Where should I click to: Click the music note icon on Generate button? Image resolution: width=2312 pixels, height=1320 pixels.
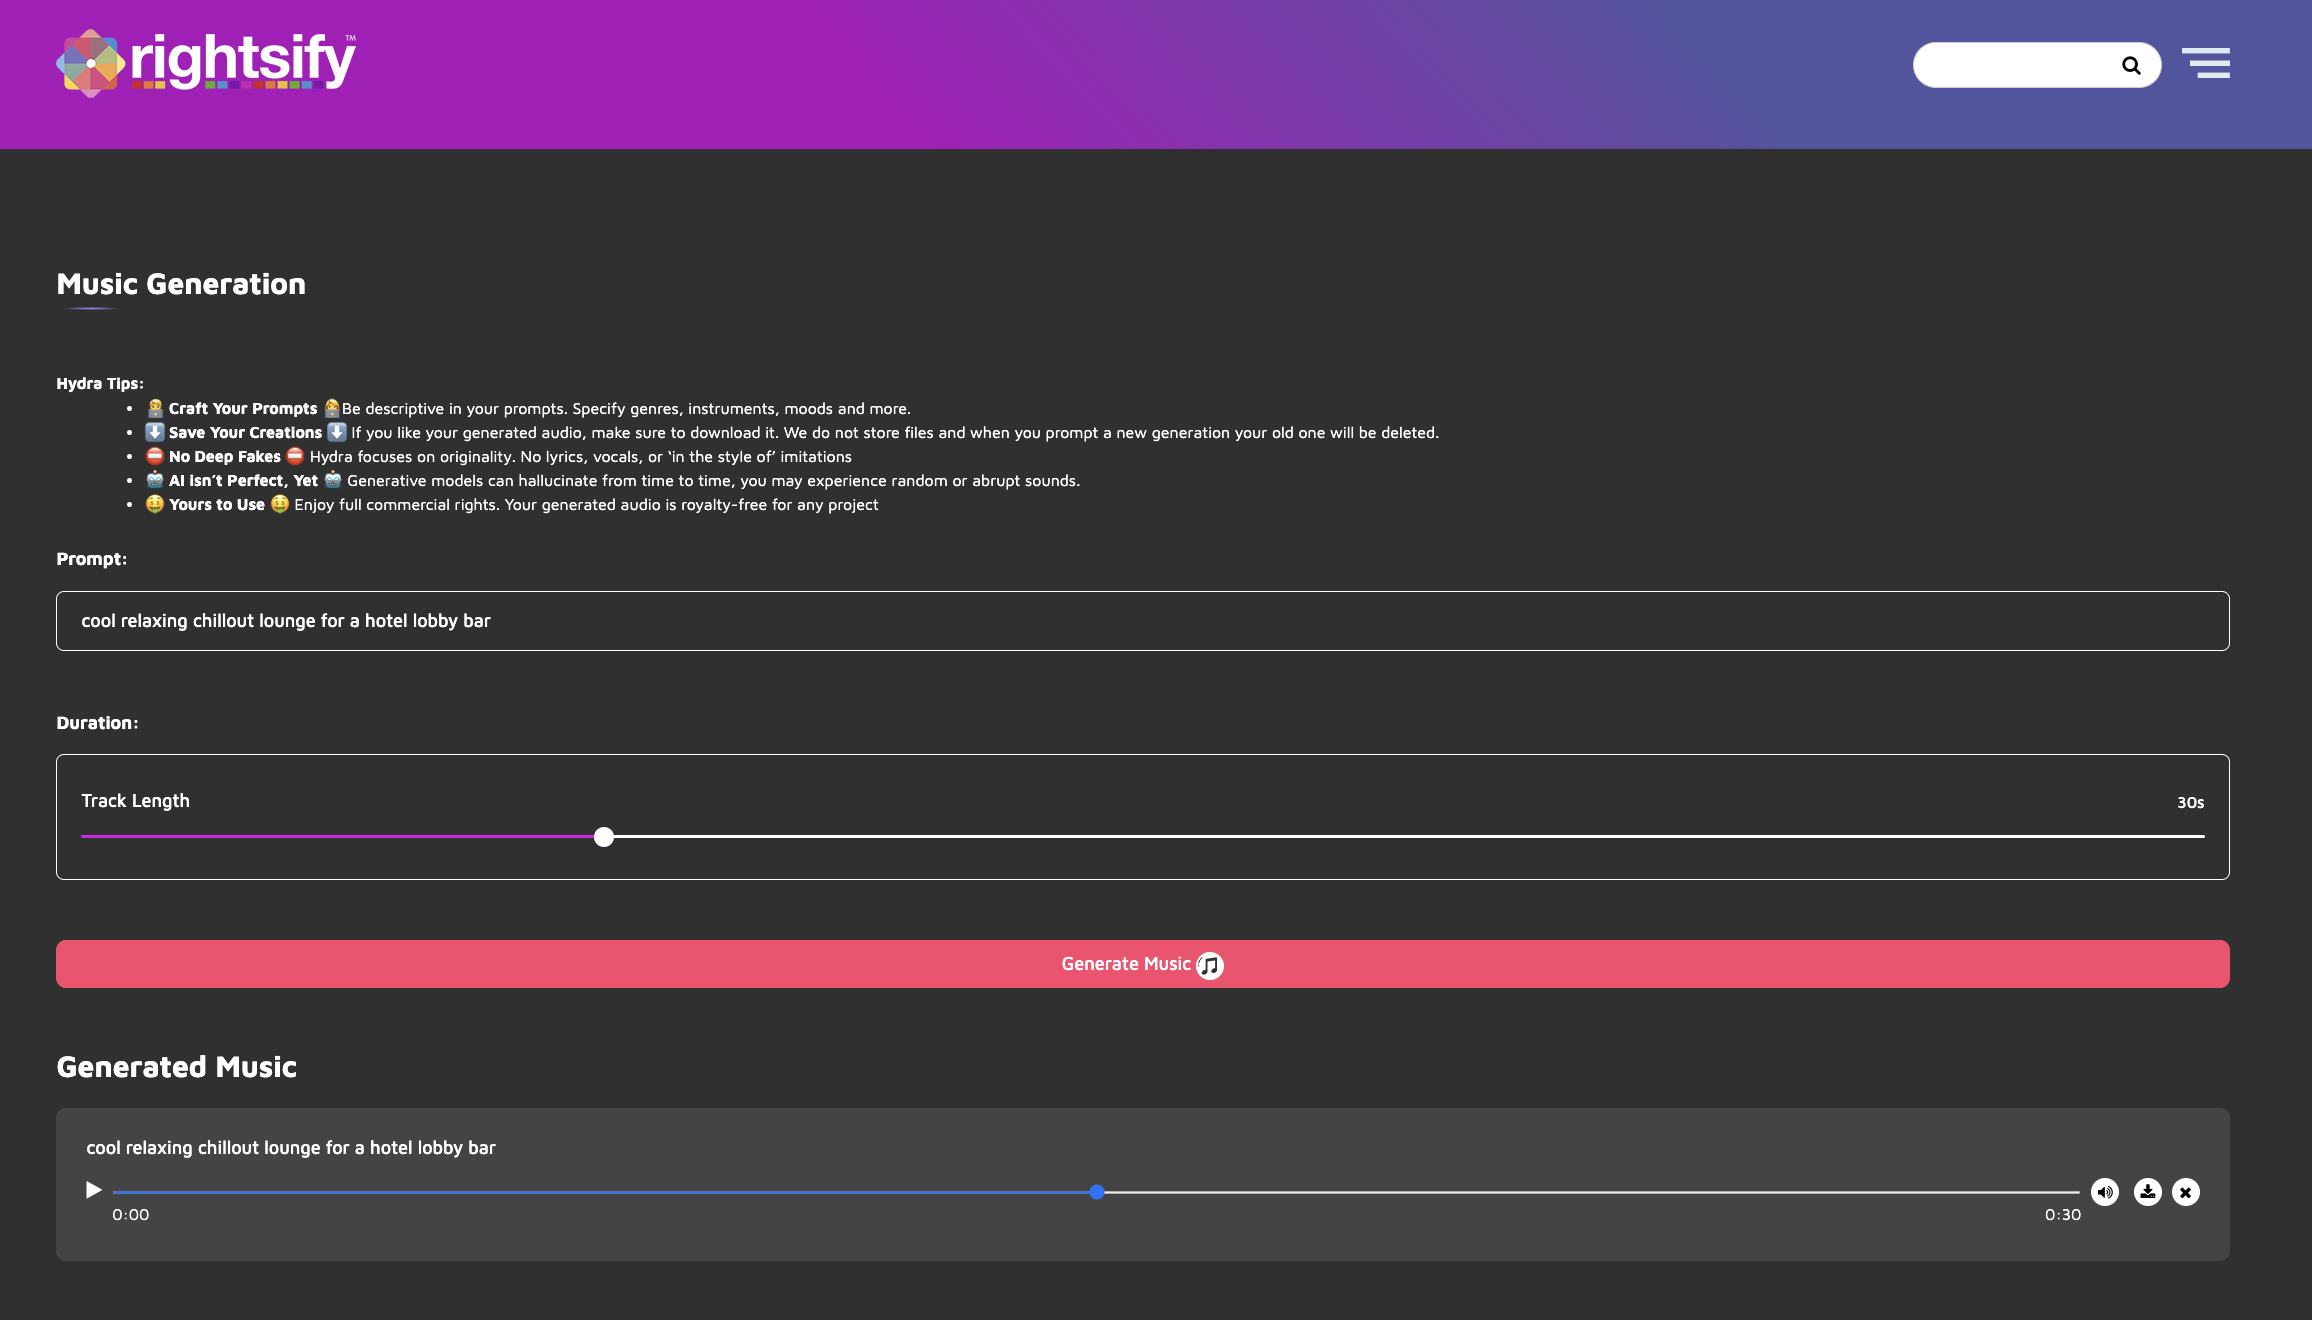click(x=1210, y=964)
